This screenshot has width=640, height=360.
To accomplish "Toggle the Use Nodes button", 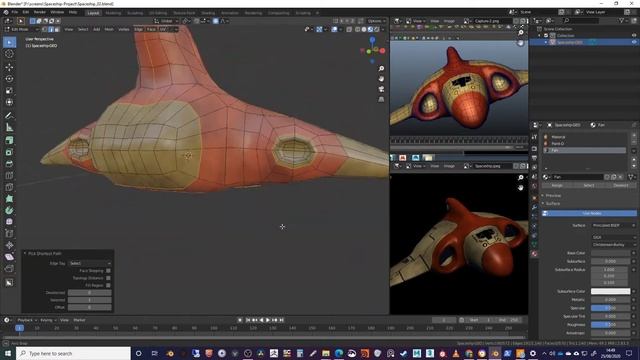I will pyautogui.click(x=589, y=213).
